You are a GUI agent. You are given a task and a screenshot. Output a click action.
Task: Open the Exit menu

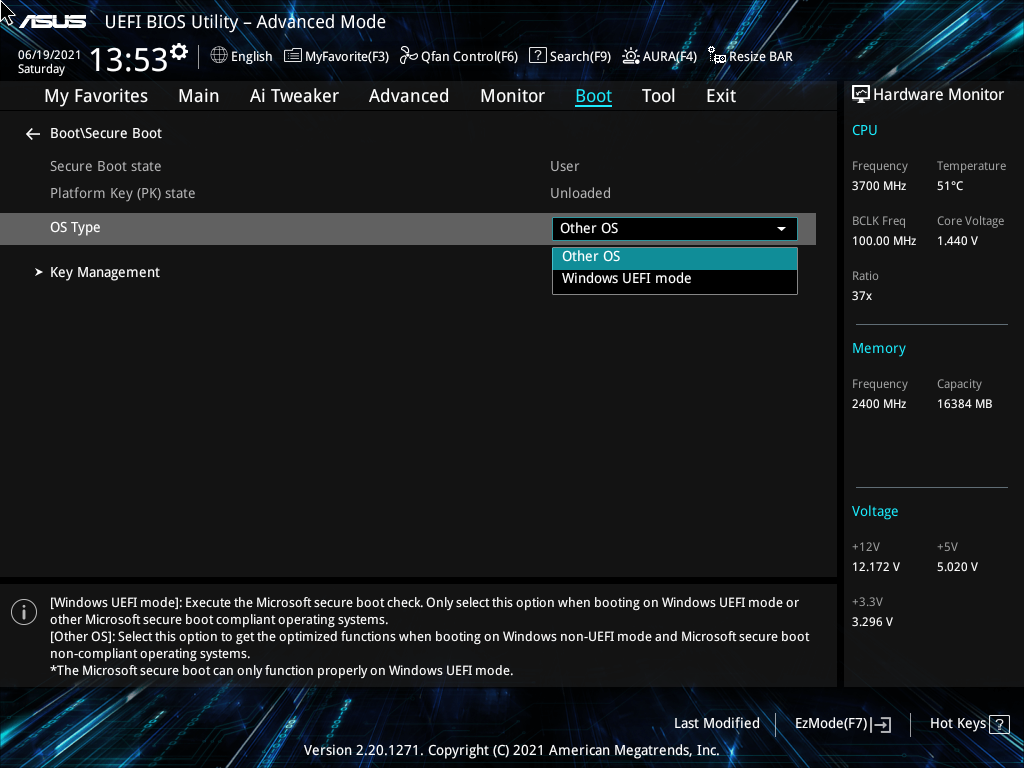point(720,95)
